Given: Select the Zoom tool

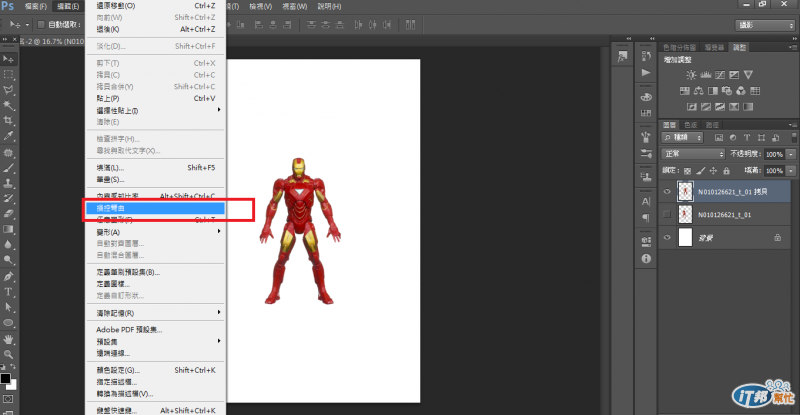Looking at the screenshot, I should pyautogui.click(x=8, y=356).
